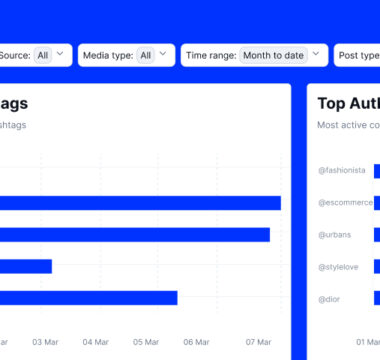Click the 'All' pill in Source filter
This screenshot has height=360, width=380.
pyautogui.click(x=43, y=55)
